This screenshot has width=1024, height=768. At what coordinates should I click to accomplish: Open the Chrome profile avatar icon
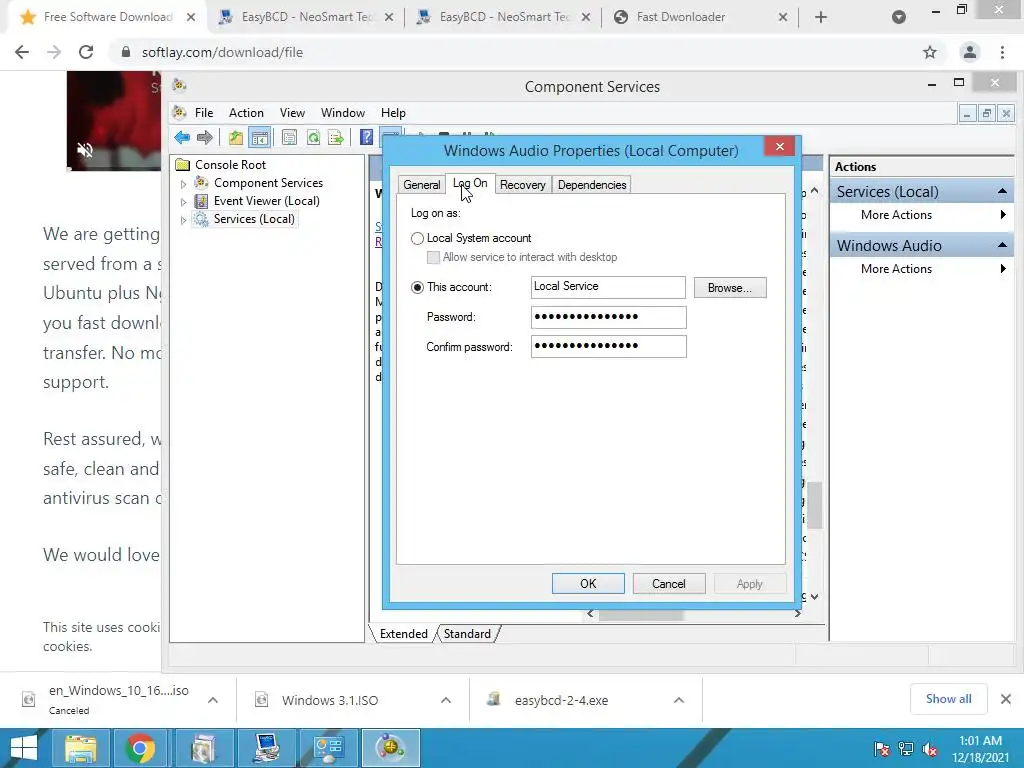coord(970,52)
